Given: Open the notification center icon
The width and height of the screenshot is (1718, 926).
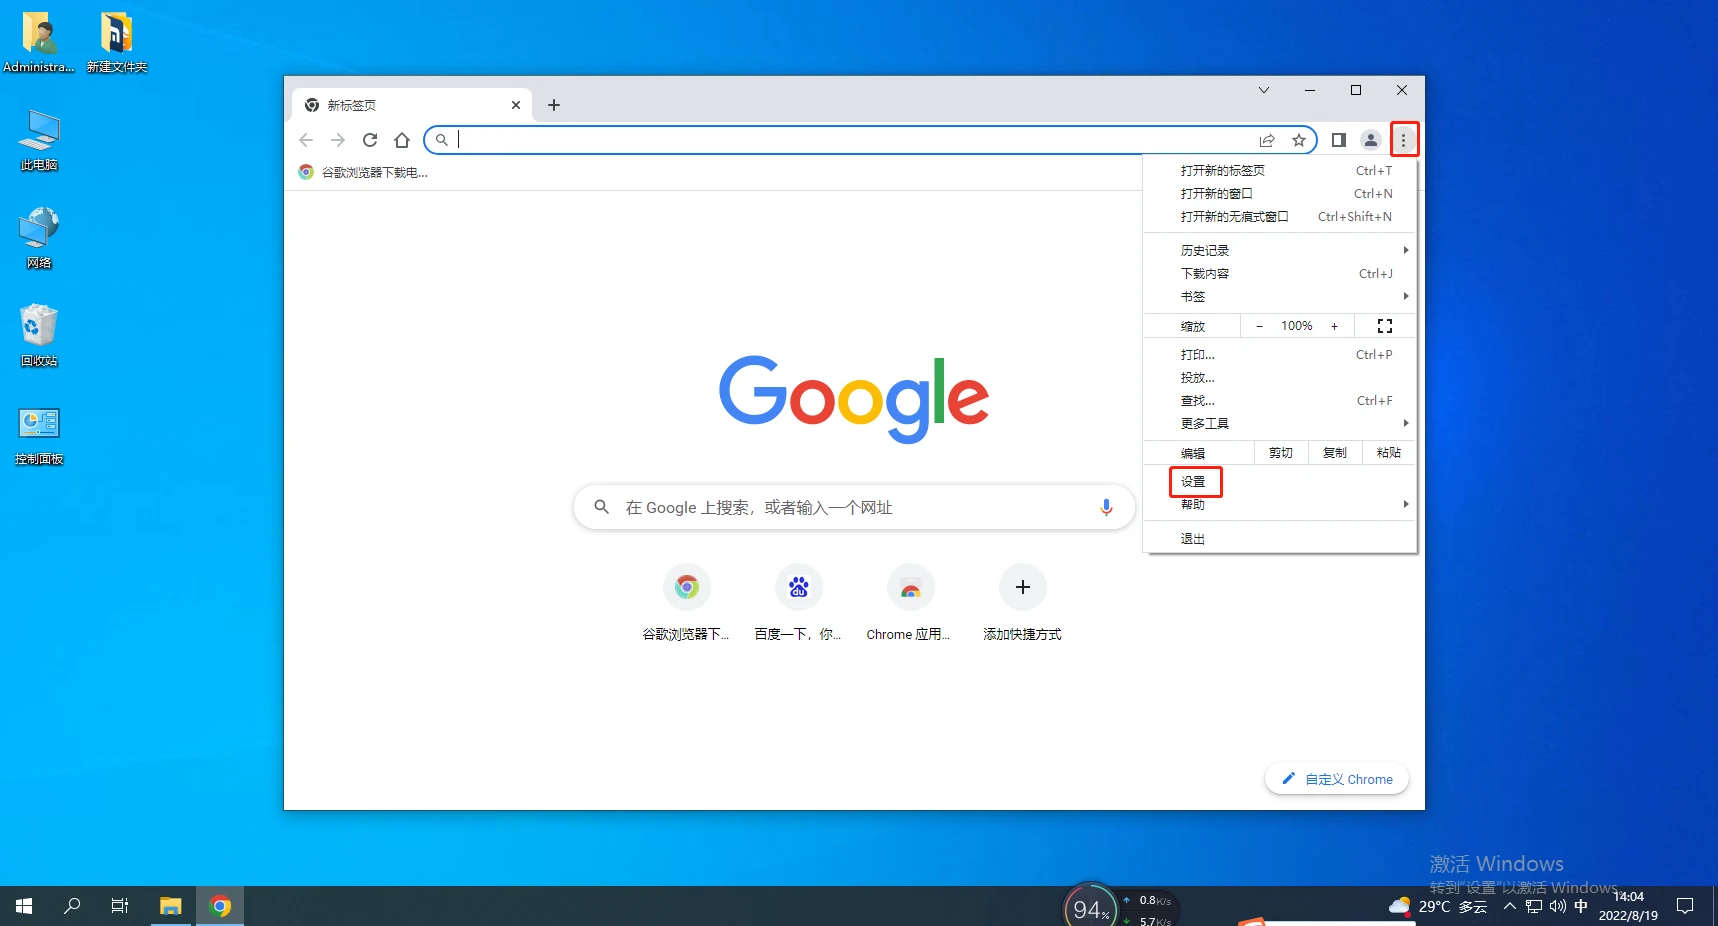Looking at the screenshot, I should click(1685, 906).
